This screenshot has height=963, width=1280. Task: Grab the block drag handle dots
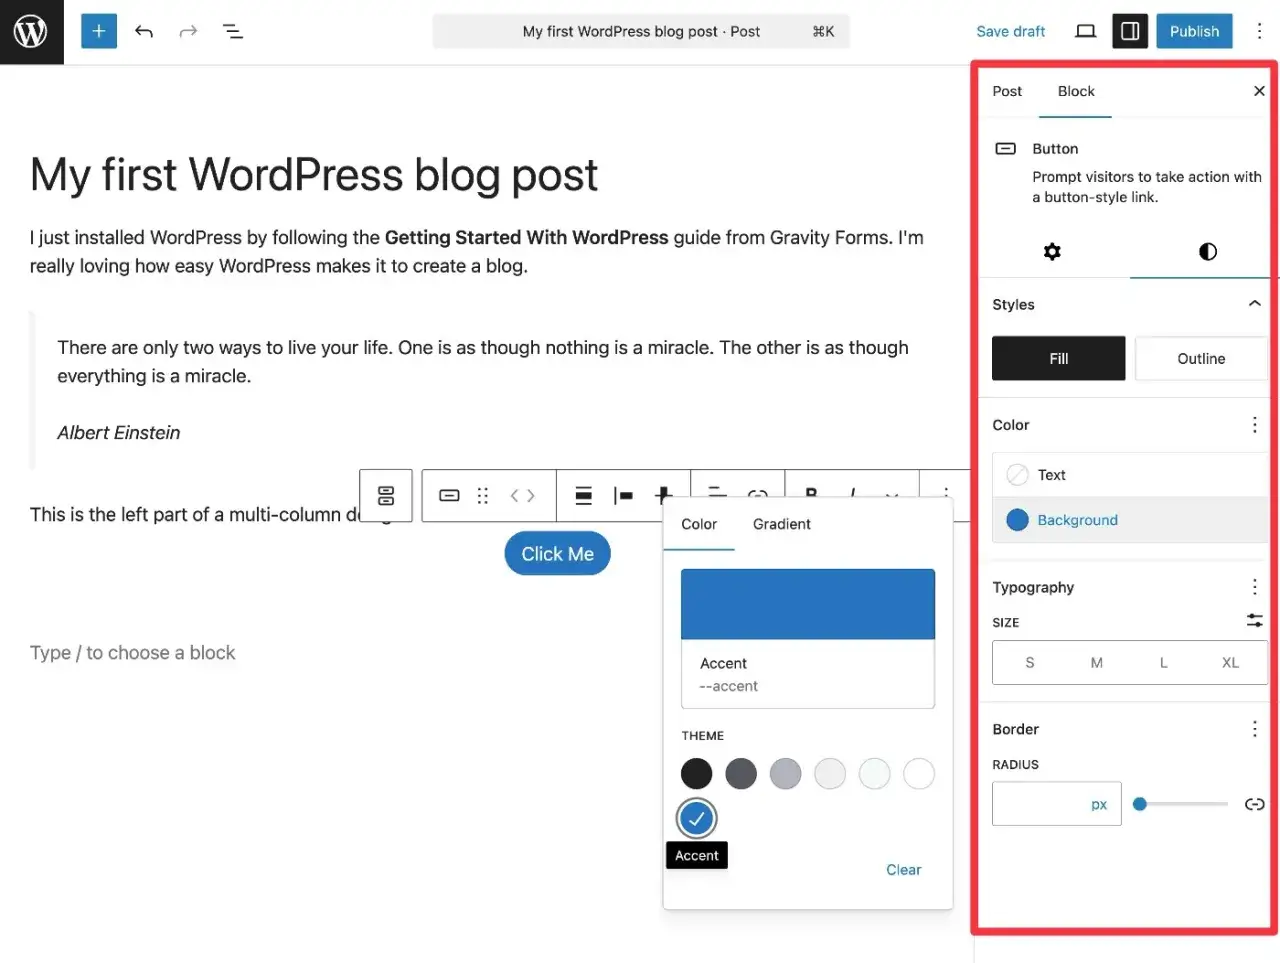click(483, 495)
